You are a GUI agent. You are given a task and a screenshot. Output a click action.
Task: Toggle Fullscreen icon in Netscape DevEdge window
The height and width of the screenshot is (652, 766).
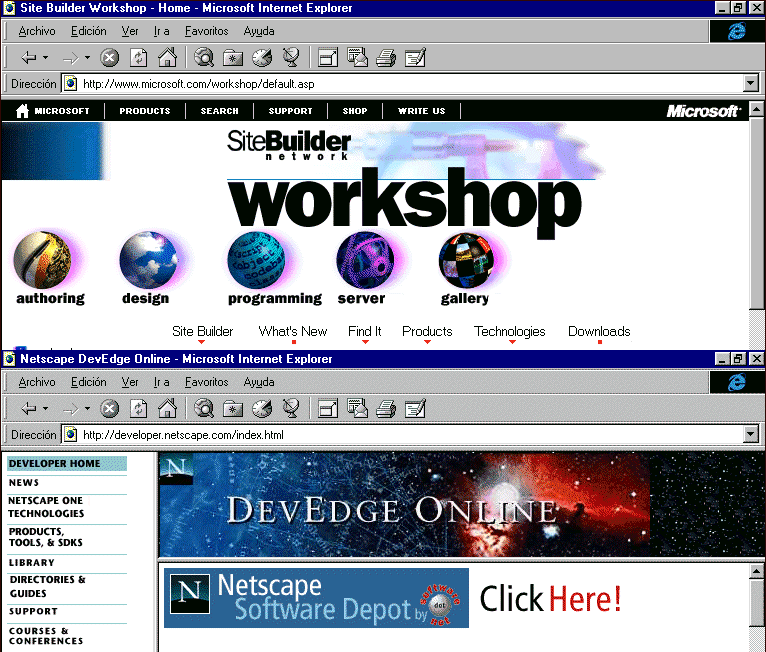pos(328,408)
